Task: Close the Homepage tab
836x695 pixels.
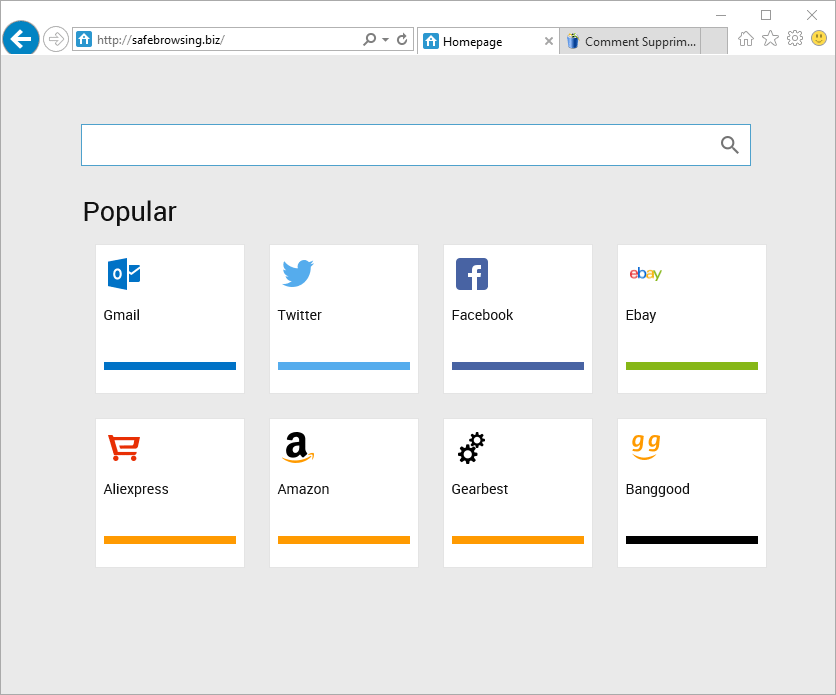Action: 549,41
